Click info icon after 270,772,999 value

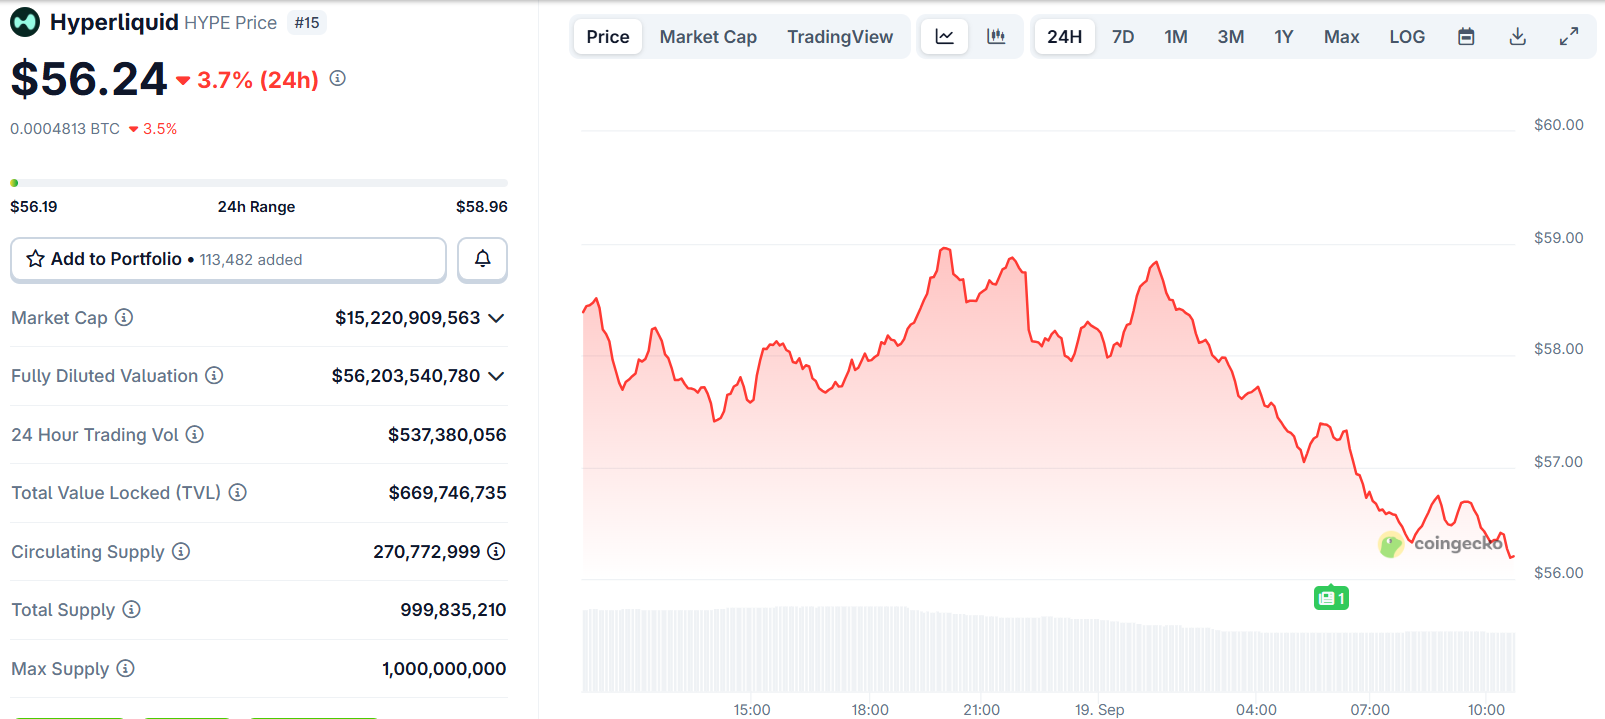[496, 551]
